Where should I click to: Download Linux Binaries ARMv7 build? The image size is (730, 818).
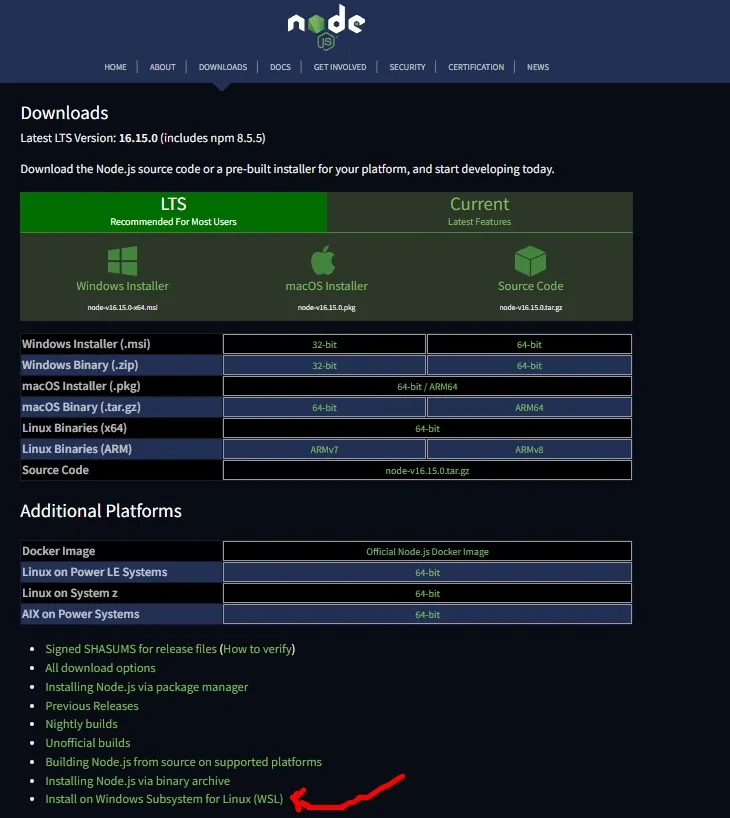(x=324, y=450)
